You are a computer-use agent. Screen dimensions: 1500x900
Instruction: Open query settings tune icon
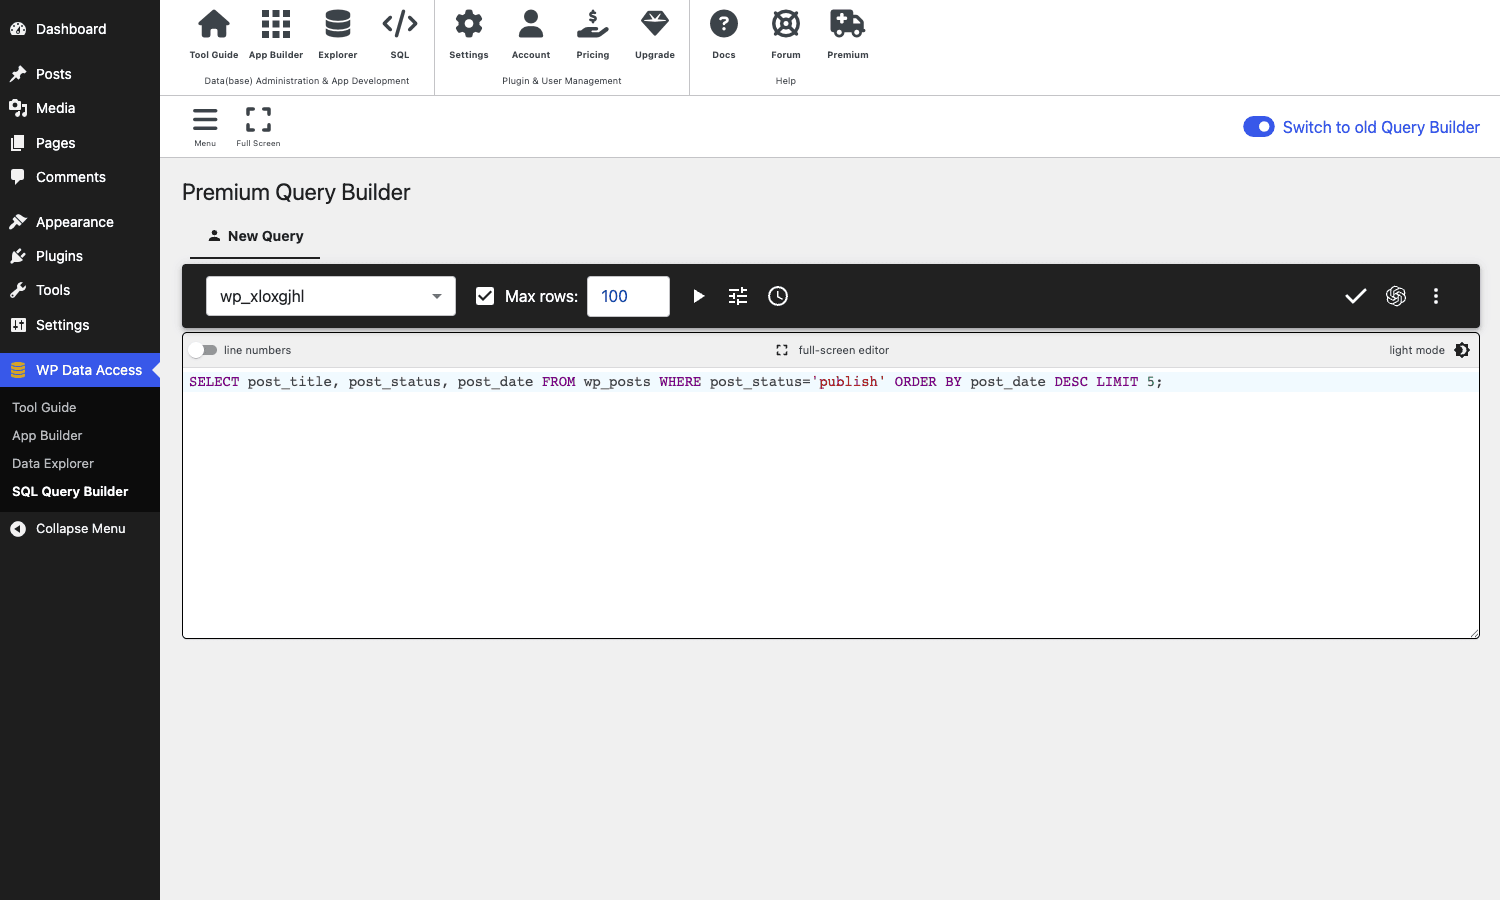[738, 296]
